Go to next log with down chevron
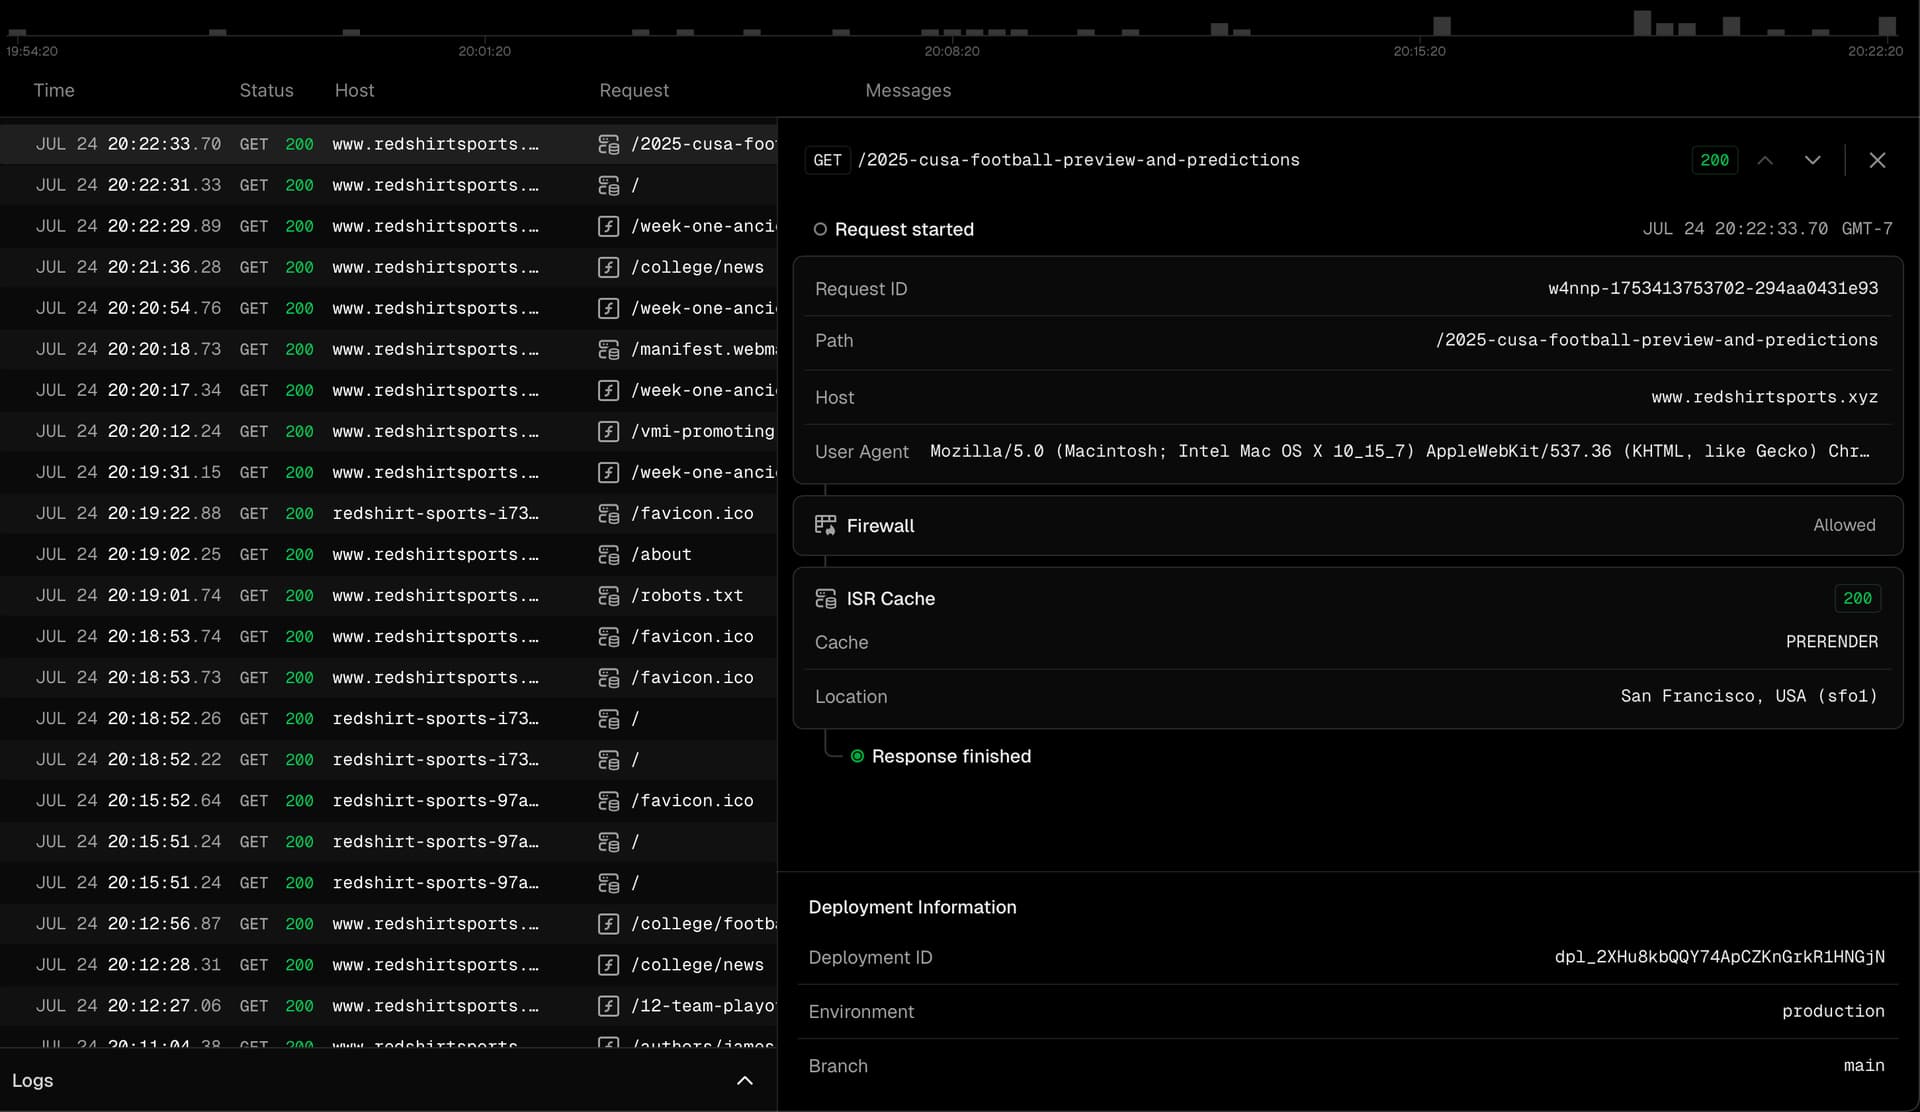 click(1812, 160)
